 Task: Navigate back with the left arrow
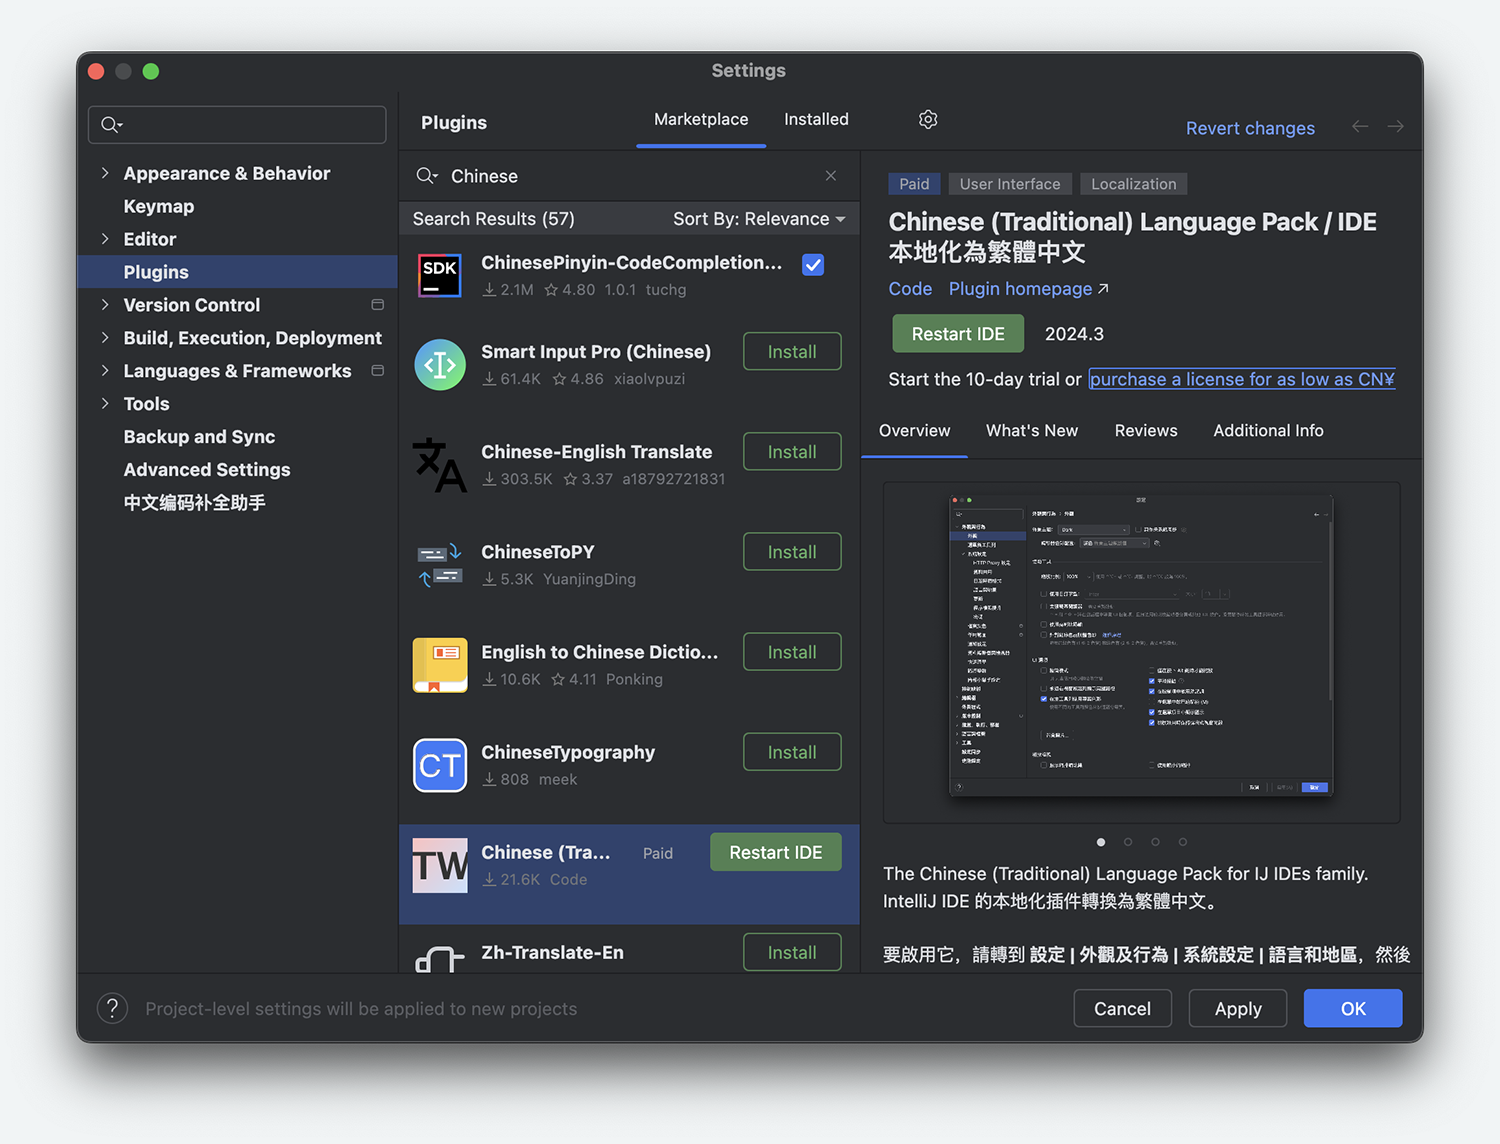(x=1360, y=126)
